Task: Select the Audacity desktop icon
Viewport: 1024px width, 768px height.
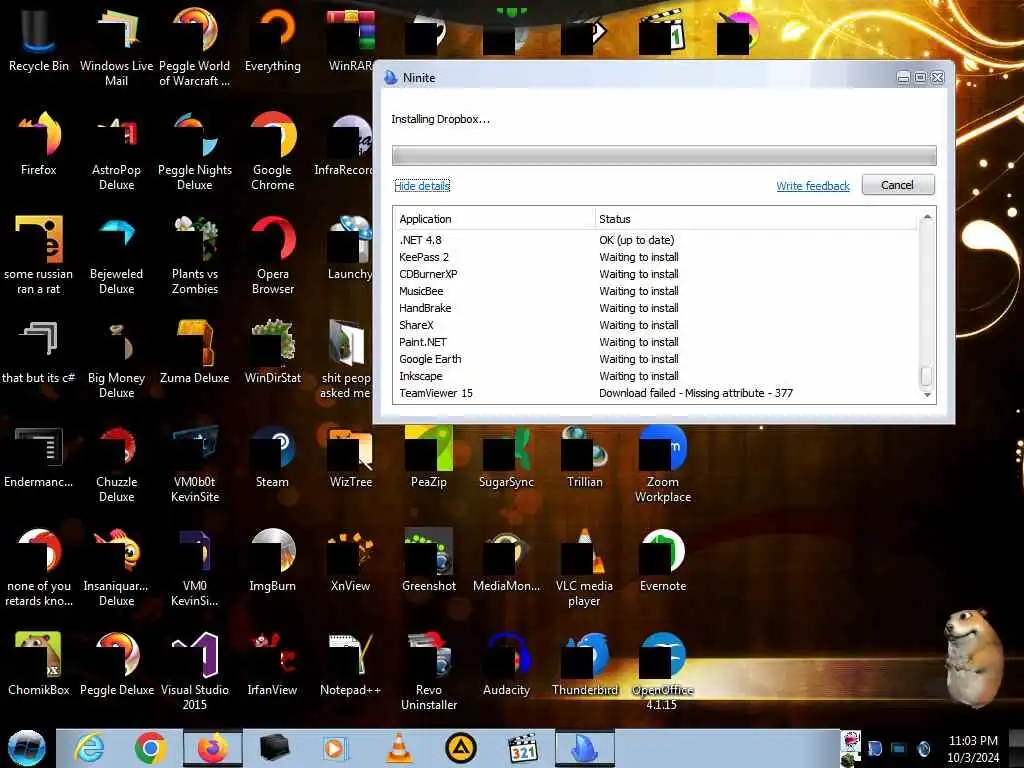Action: (507, 665)
